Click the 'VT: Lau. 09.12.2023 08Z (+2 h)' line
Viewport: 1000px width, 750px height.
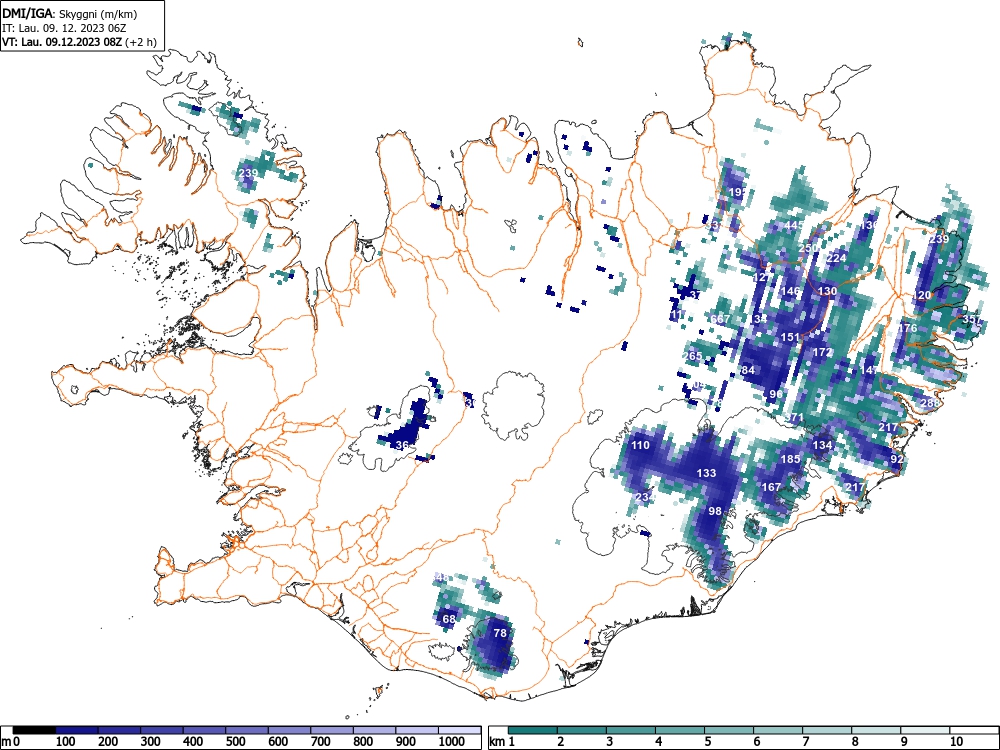point(79,42)
